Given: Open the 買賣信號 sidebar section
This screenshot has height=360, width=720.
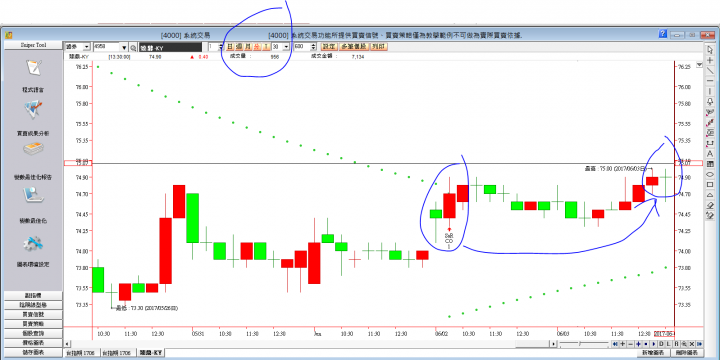Looking at the screenshot, I should pyautogui.click(x=33, y=314).
